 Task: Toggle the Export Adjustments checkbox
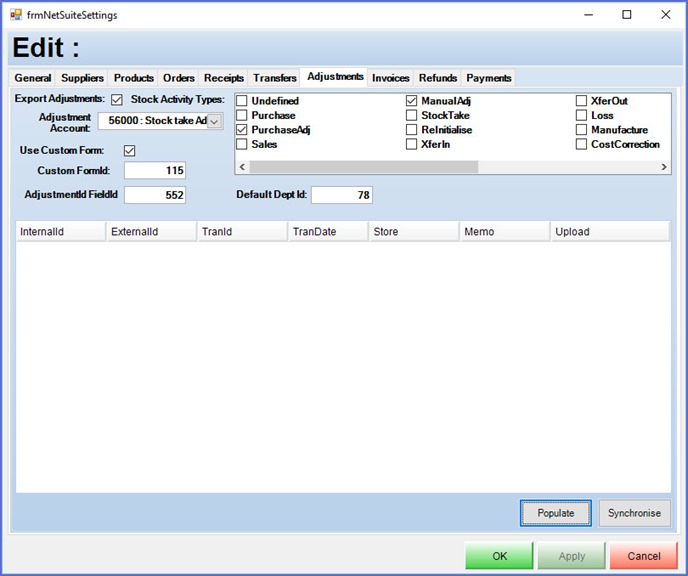click(117, 100)
